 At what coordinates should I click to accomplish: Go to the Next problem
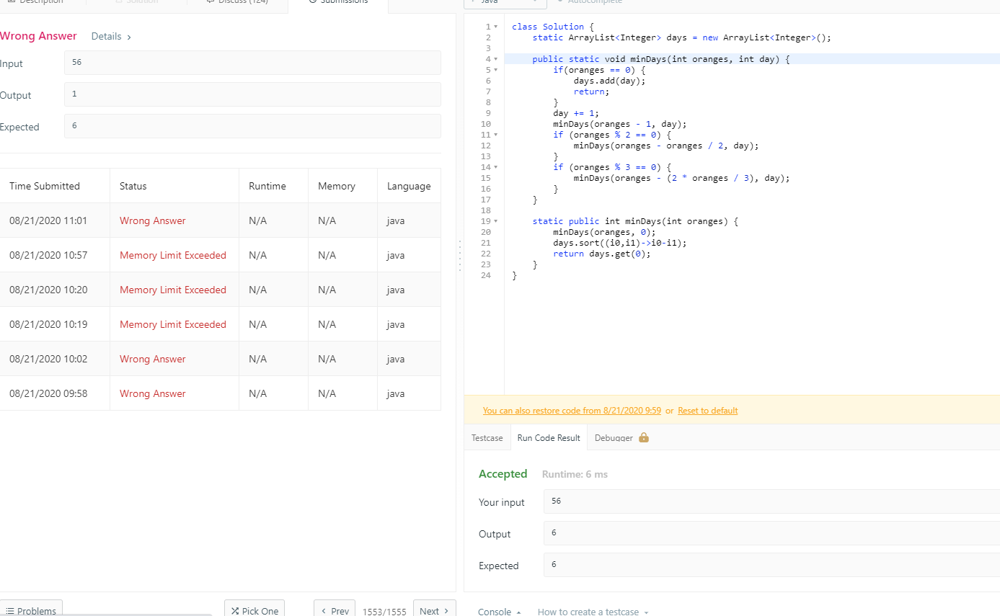(434, 608)
